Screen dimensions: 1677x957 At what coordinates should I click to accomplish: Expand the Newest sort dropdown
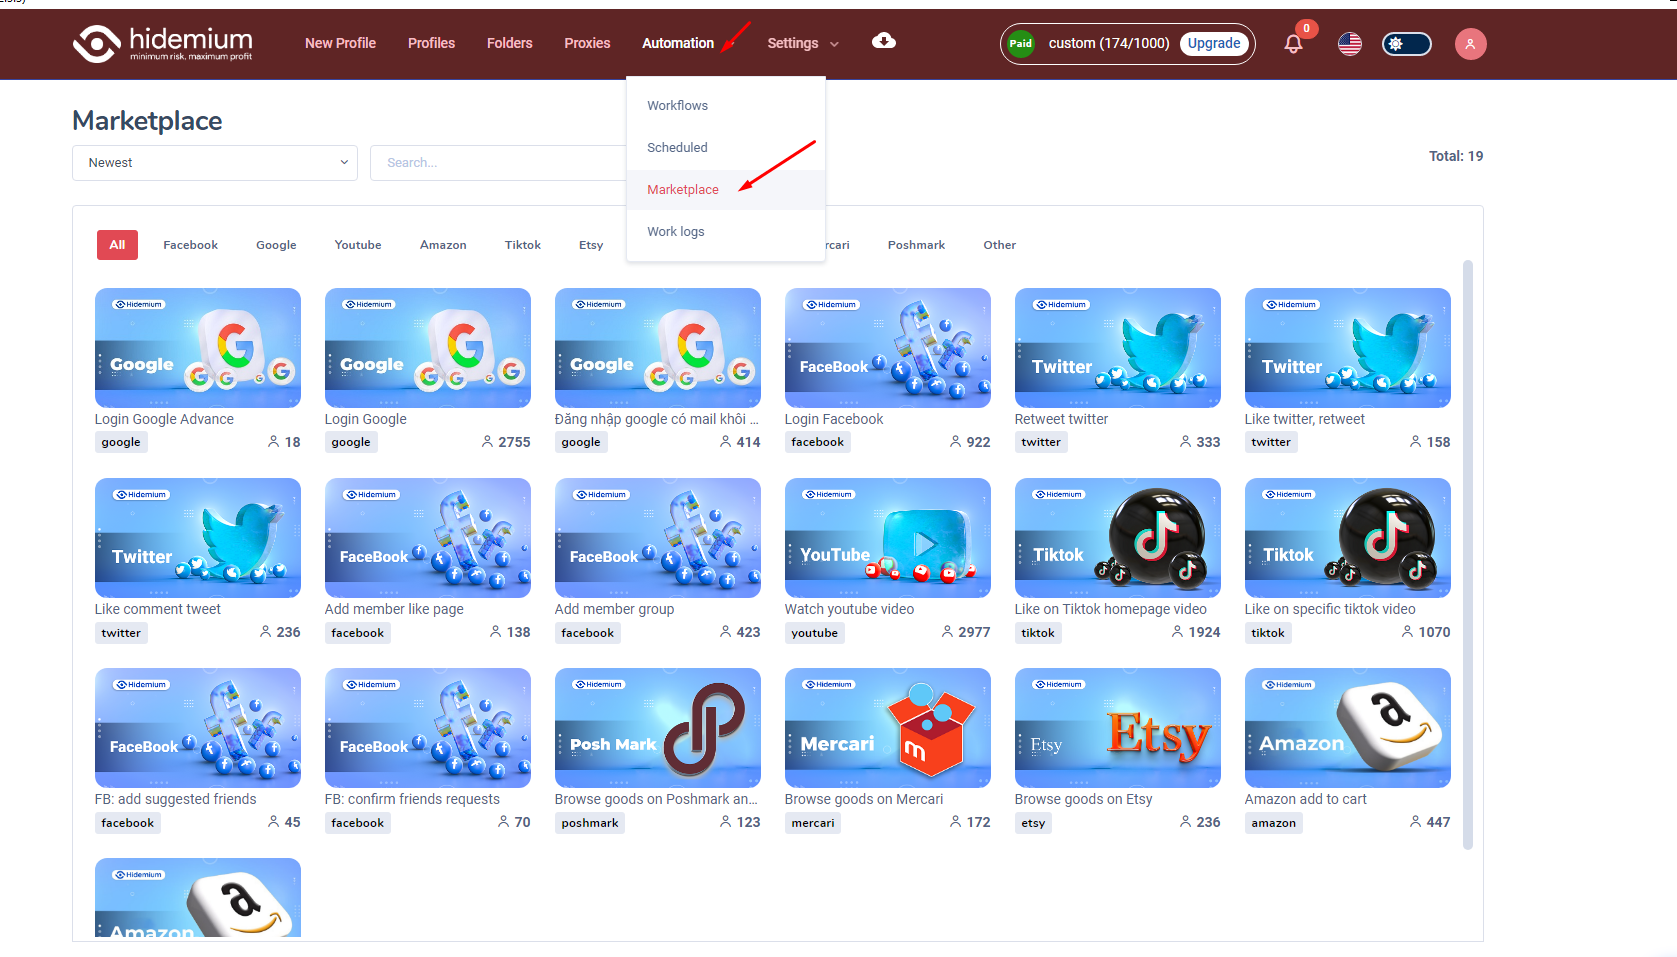coord(215,163)
